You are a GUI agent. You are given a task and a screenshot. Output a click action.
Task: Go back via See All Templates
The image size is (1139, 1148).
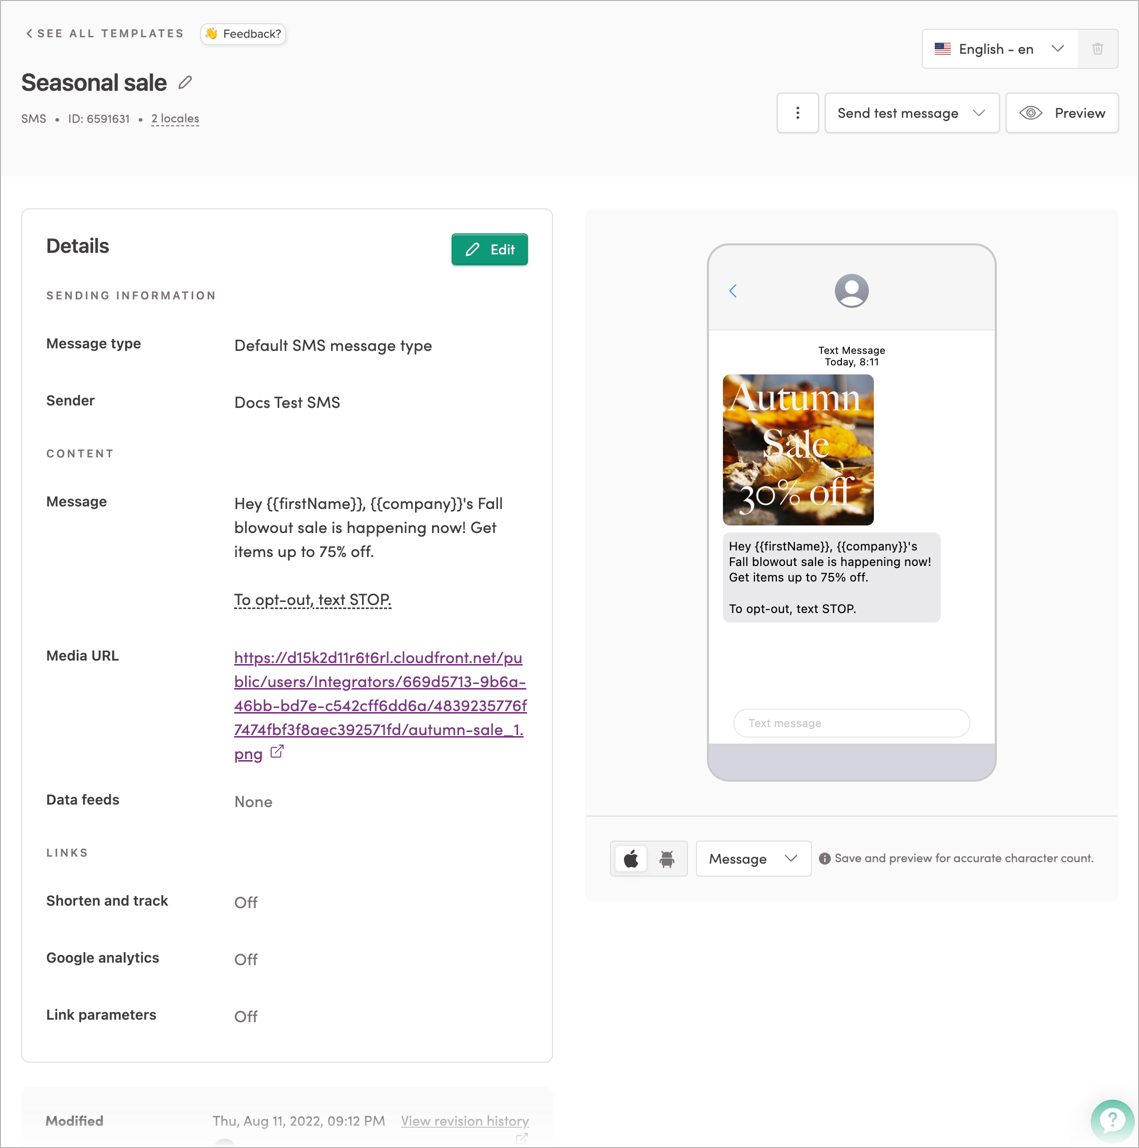(x=105, y=34)
